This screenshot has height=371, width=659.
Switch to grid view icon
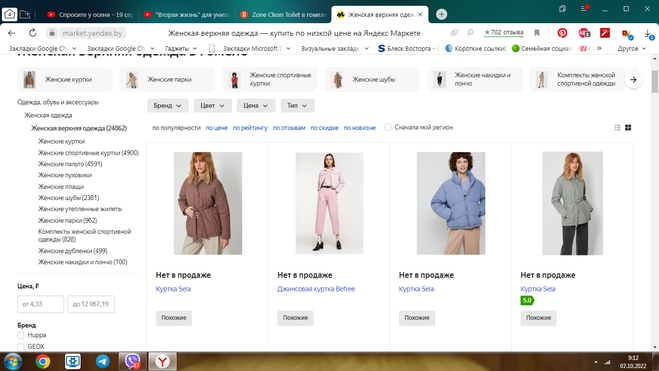click(628, 127)
